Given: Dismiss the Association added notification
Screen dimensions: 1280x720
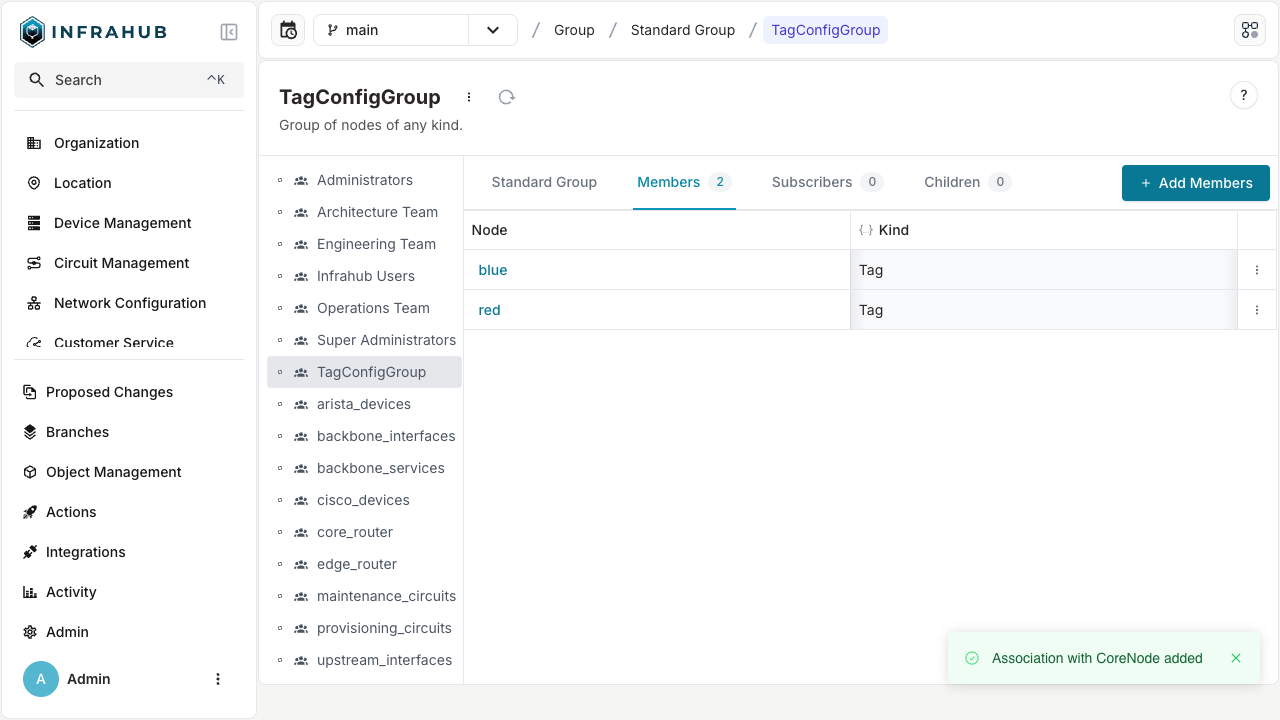Looking at the screenshot, I should coord(1236,658).
